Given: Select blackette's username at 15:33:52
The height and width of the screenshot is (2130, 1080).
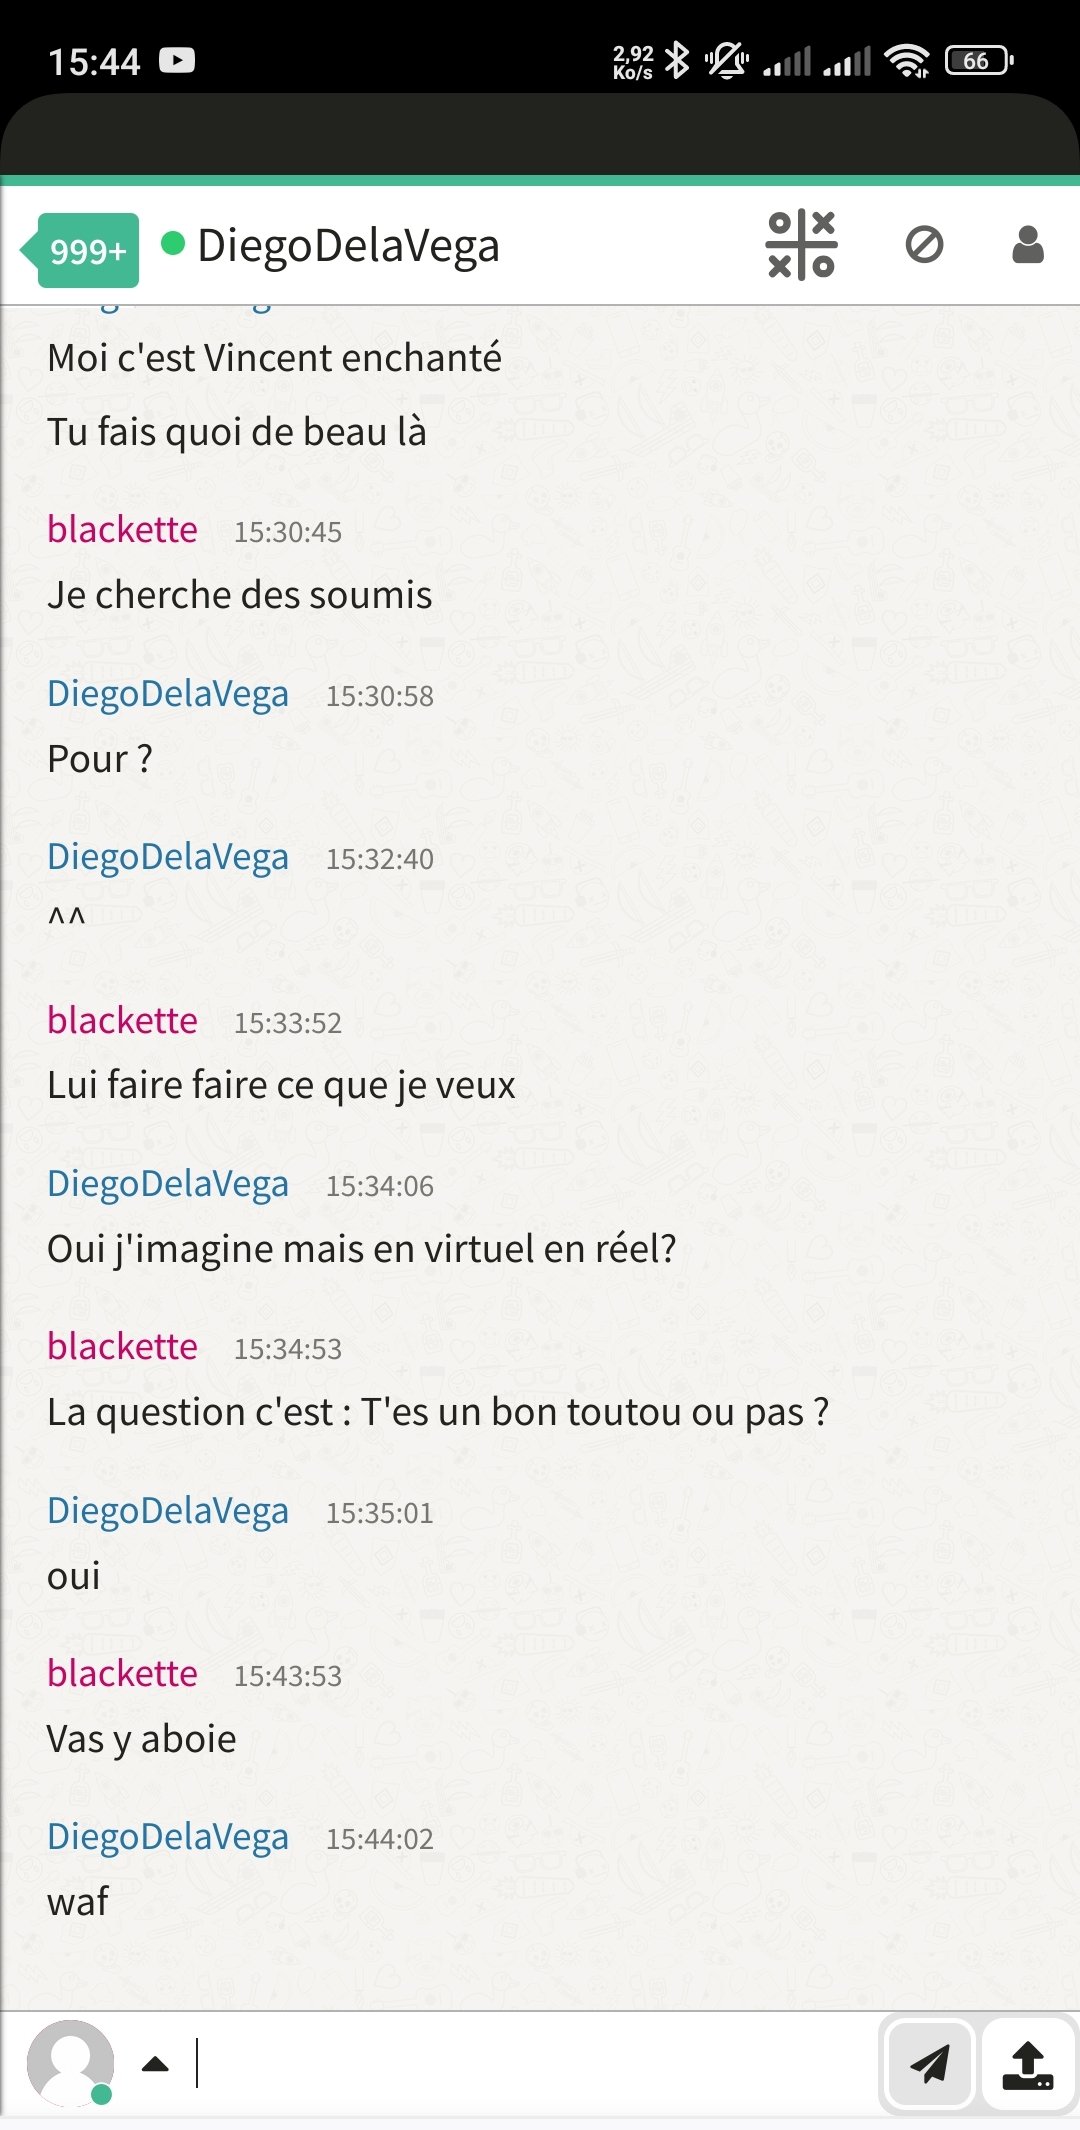Looking at the screenshot, I should point(122,1021).
